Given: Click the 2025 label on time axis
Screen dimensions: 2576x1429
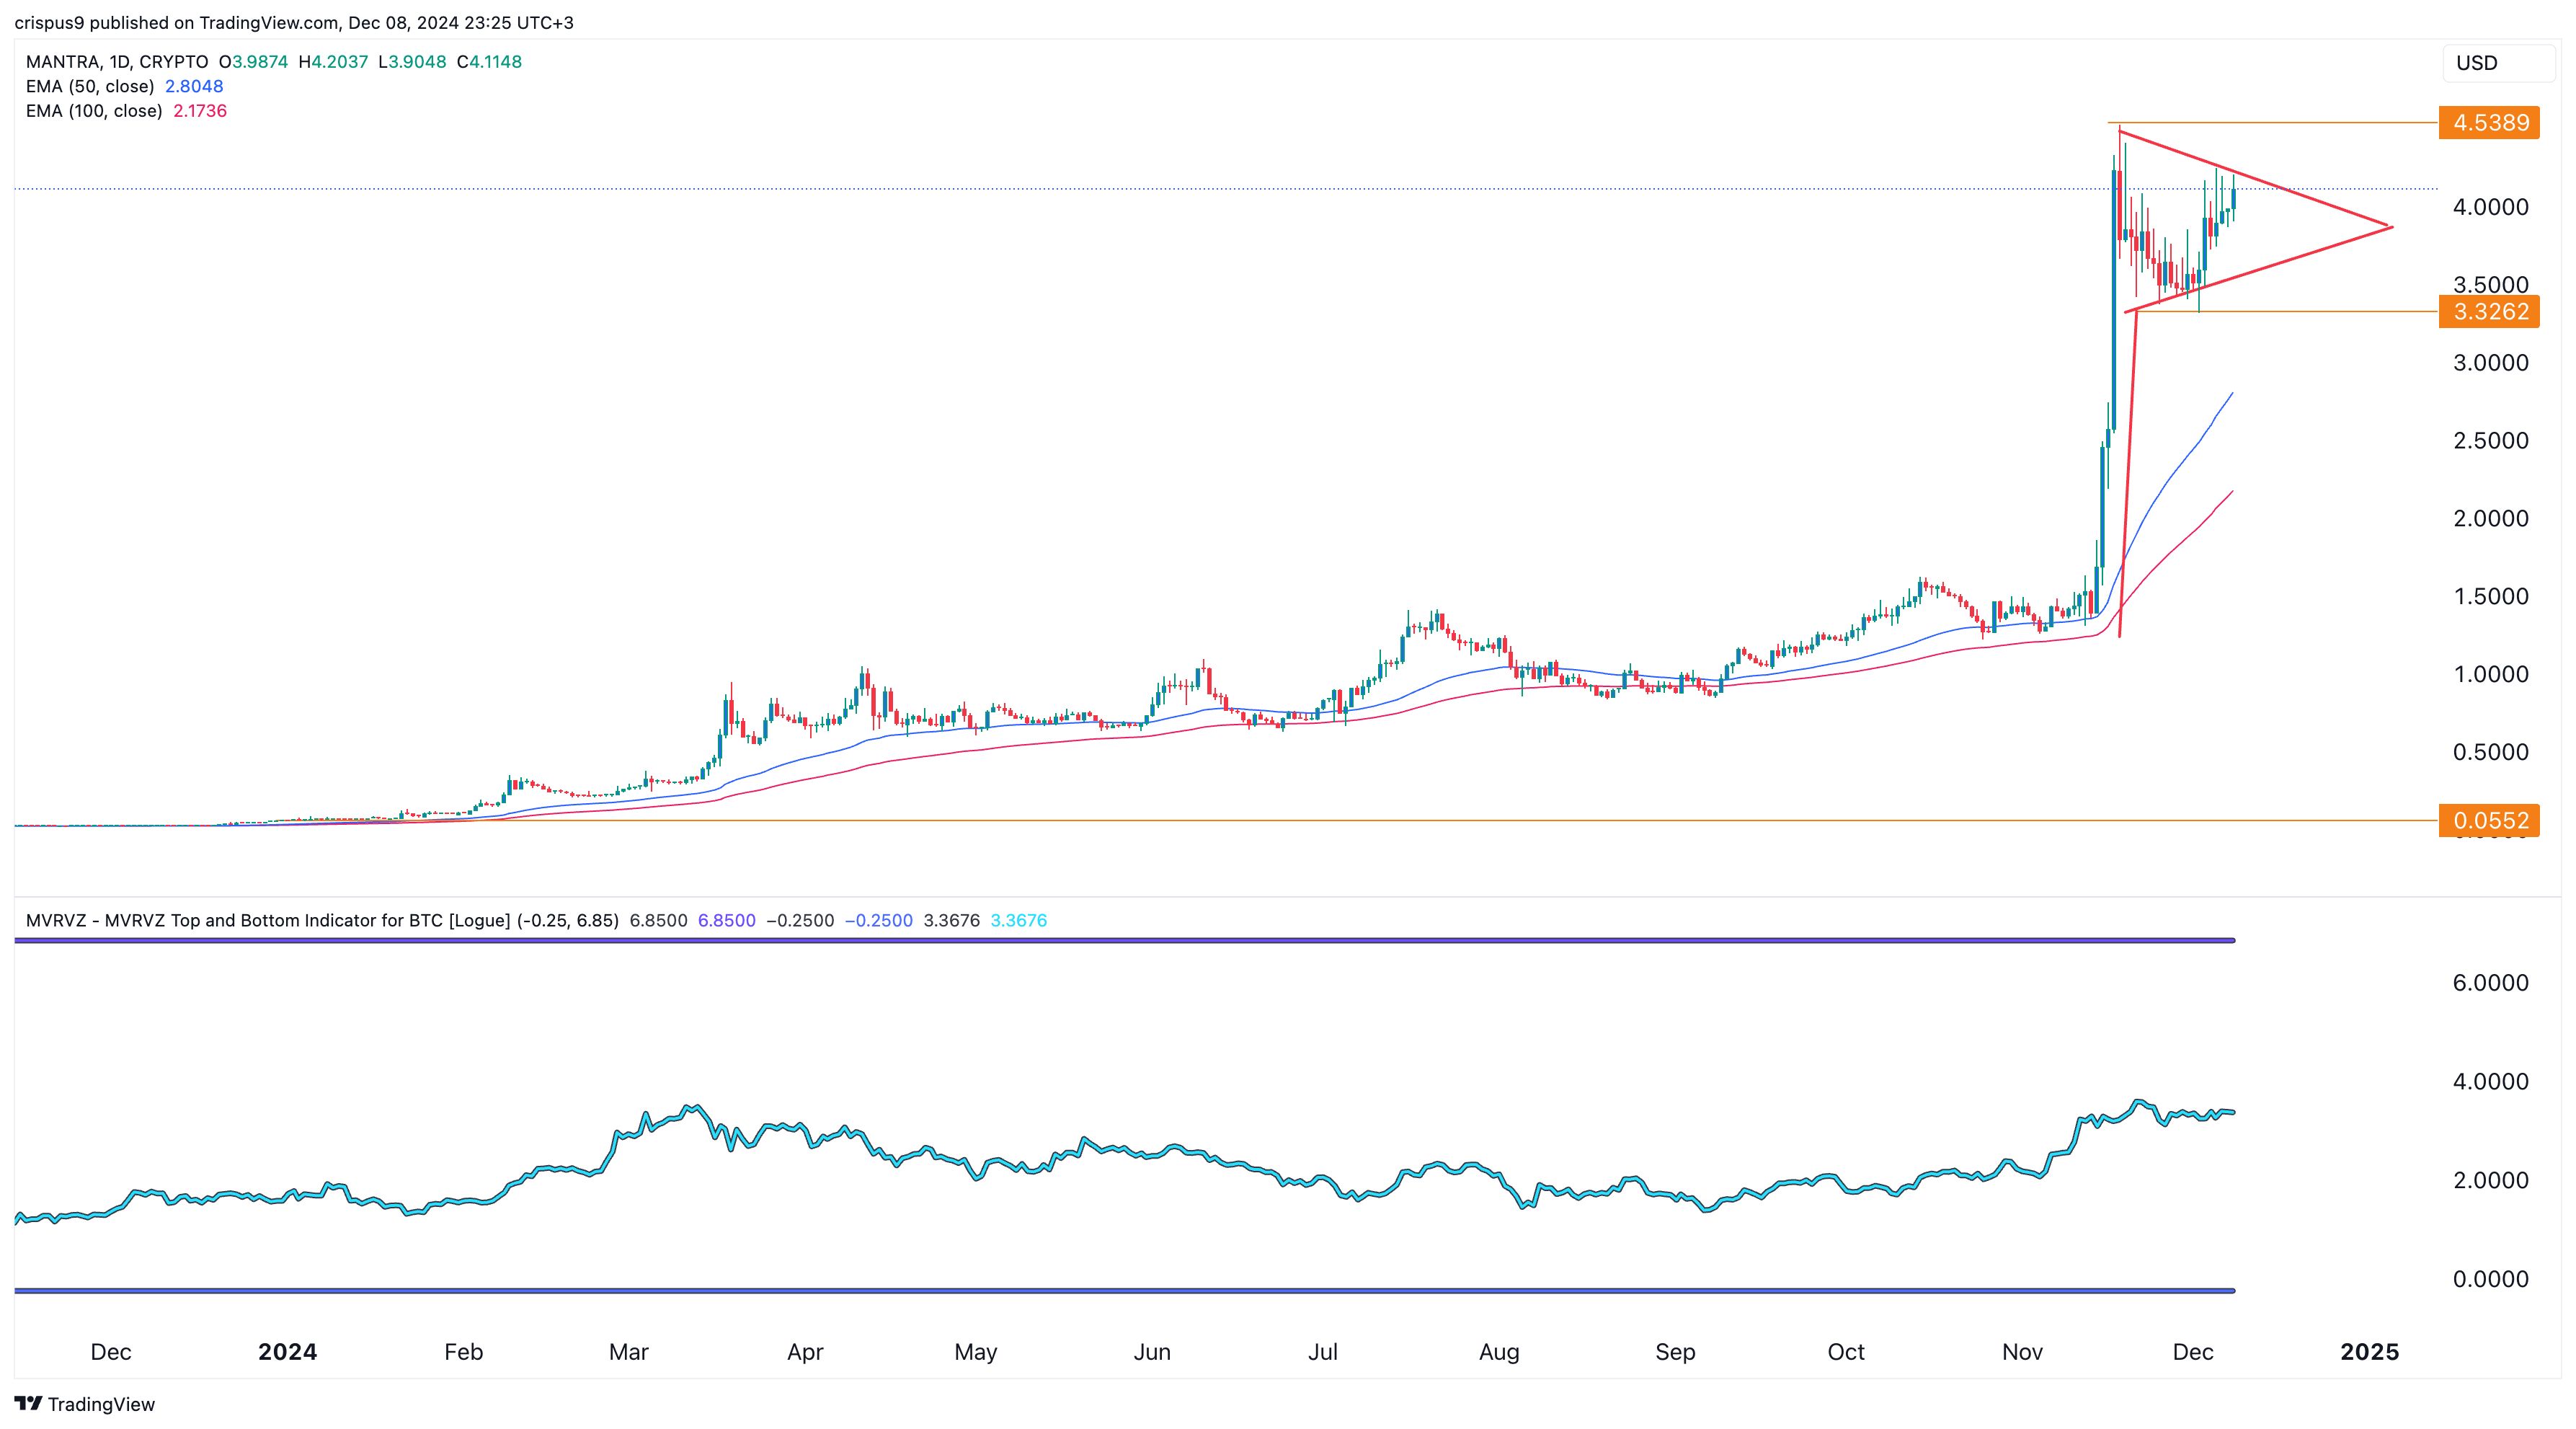Looking at the screenshot, I should [2369, 1352].
